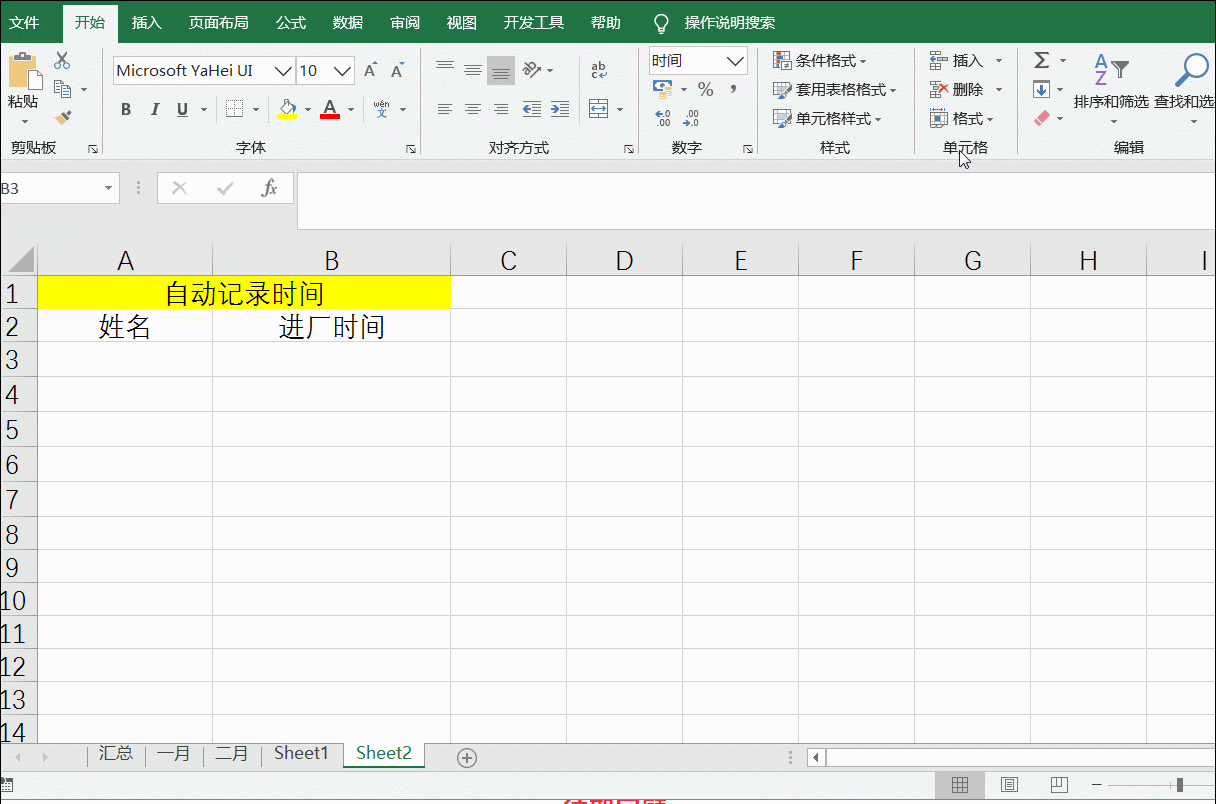This screenshot has width=1216, height=804.
Task: Click the text orientation icon
Action: pyautogui.click(x=532, y=70)
